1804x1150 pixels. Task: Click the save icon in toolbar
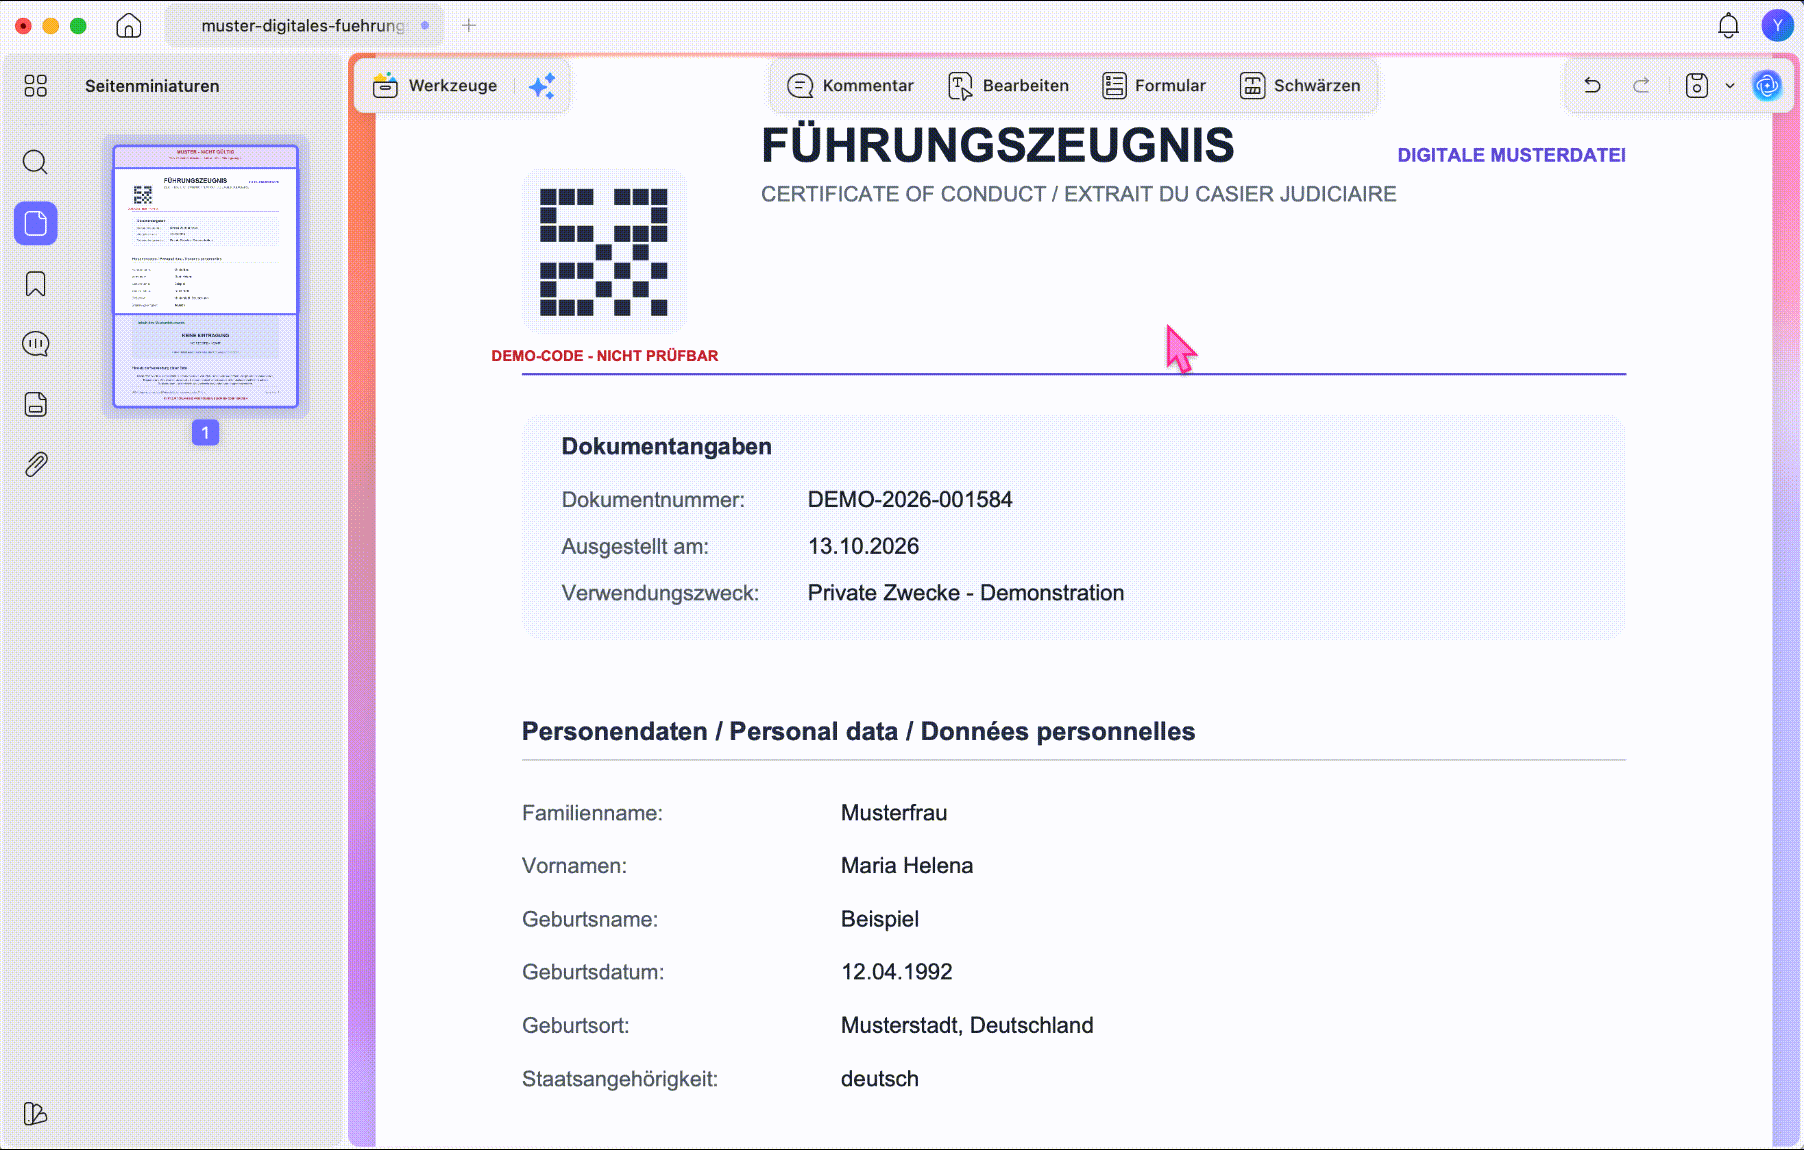coord(1697,85)
